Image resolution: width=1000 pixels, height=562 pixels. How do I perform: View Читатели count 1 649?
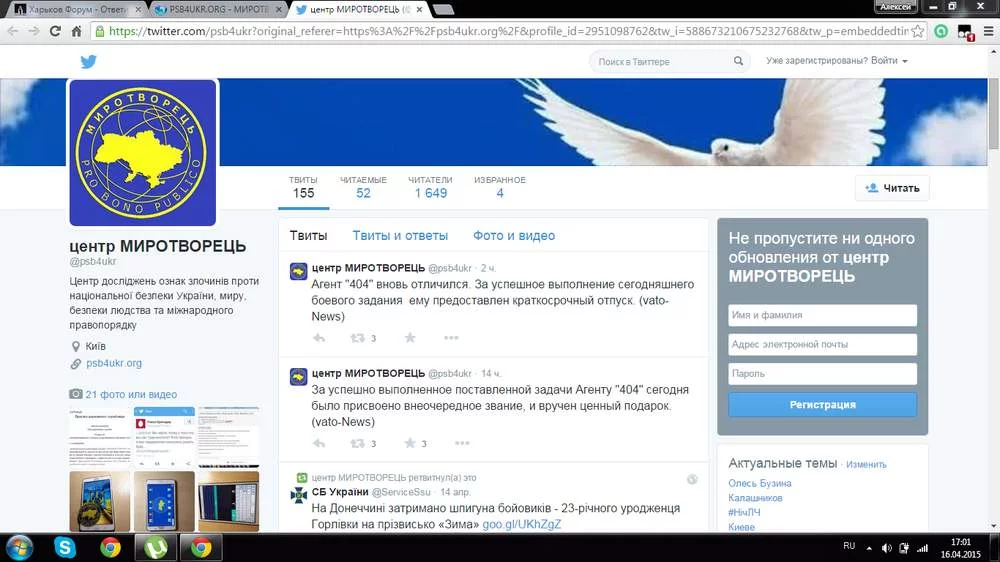(430, 188)
